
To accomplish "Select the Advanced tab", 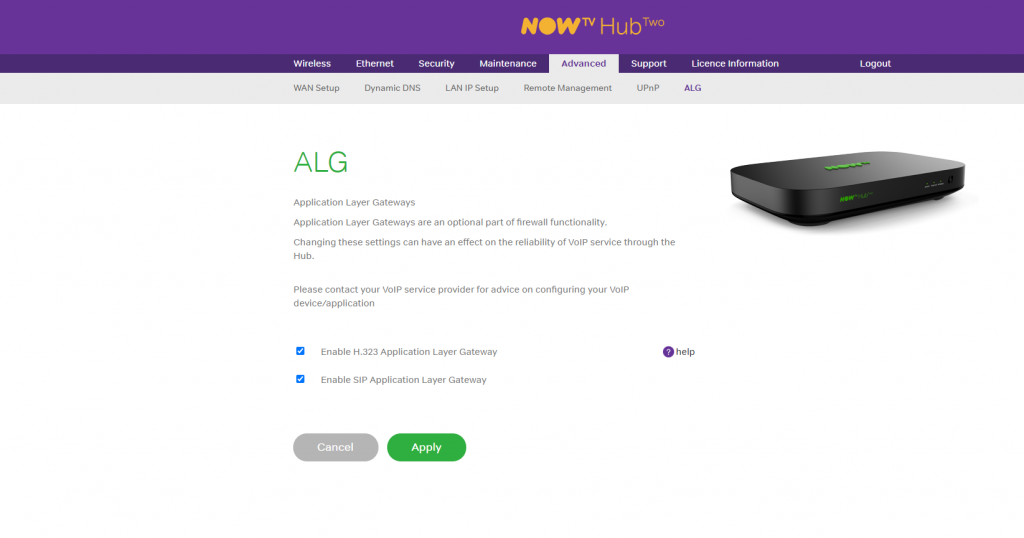I will [584, 63].
